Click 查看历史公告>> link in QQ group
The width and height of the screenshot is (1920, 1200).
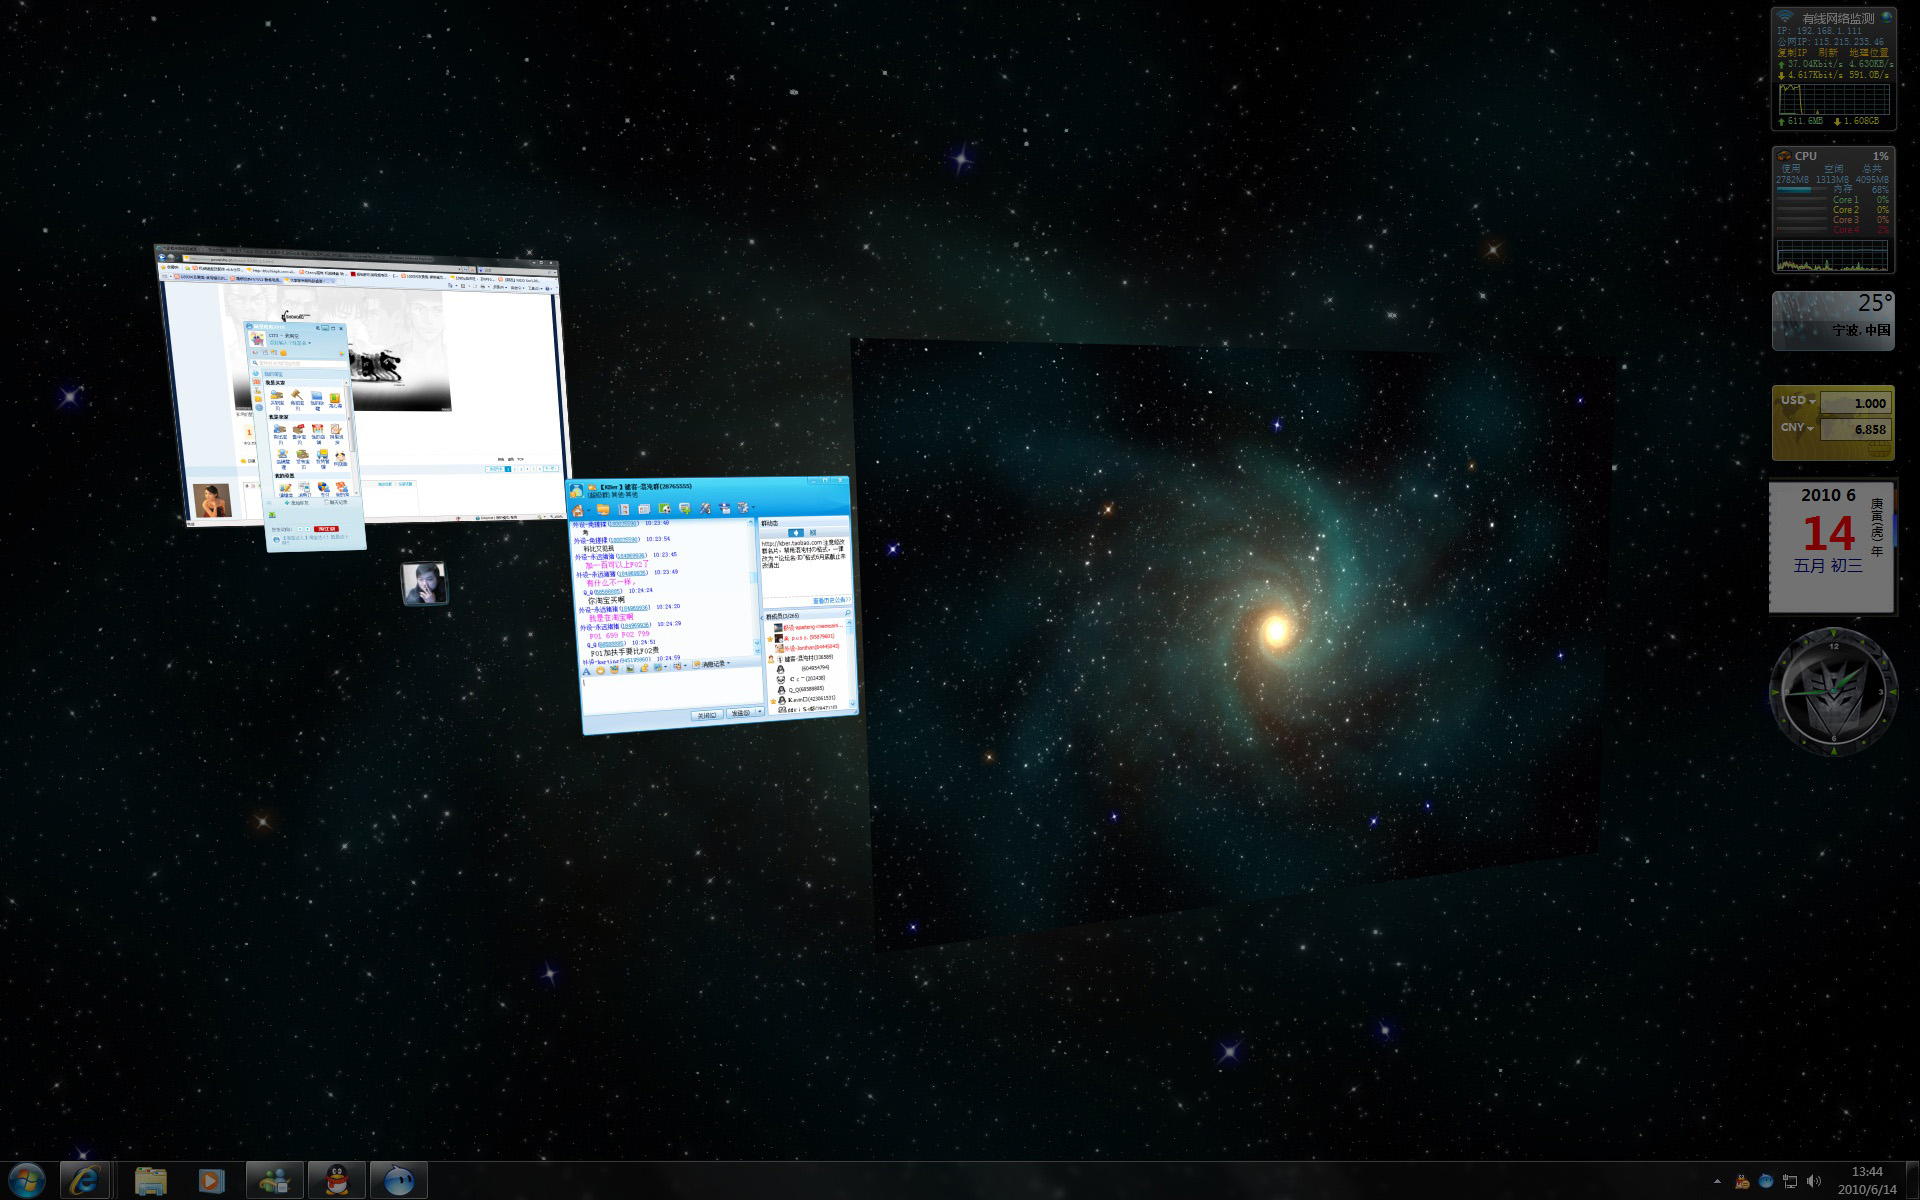click(832, 600)
